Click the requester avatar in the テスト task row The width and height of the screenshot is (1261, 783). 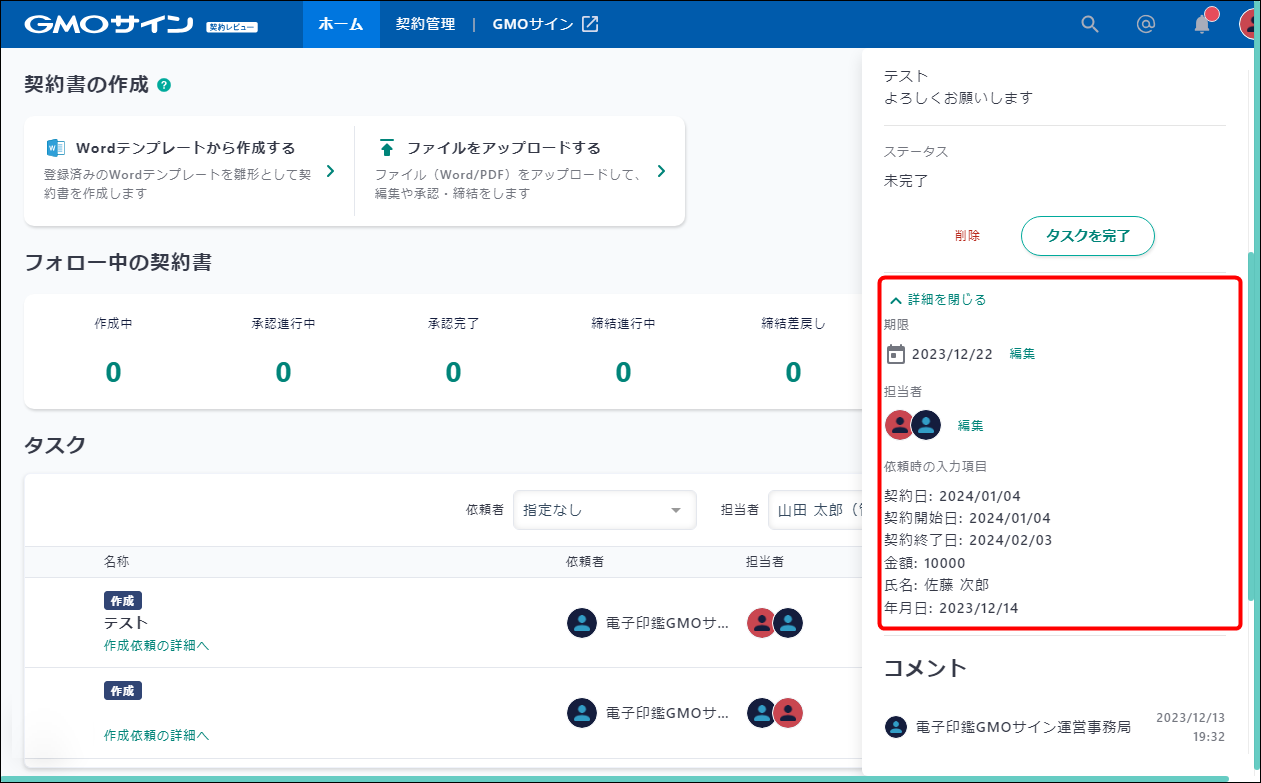(x=583, y=623)
